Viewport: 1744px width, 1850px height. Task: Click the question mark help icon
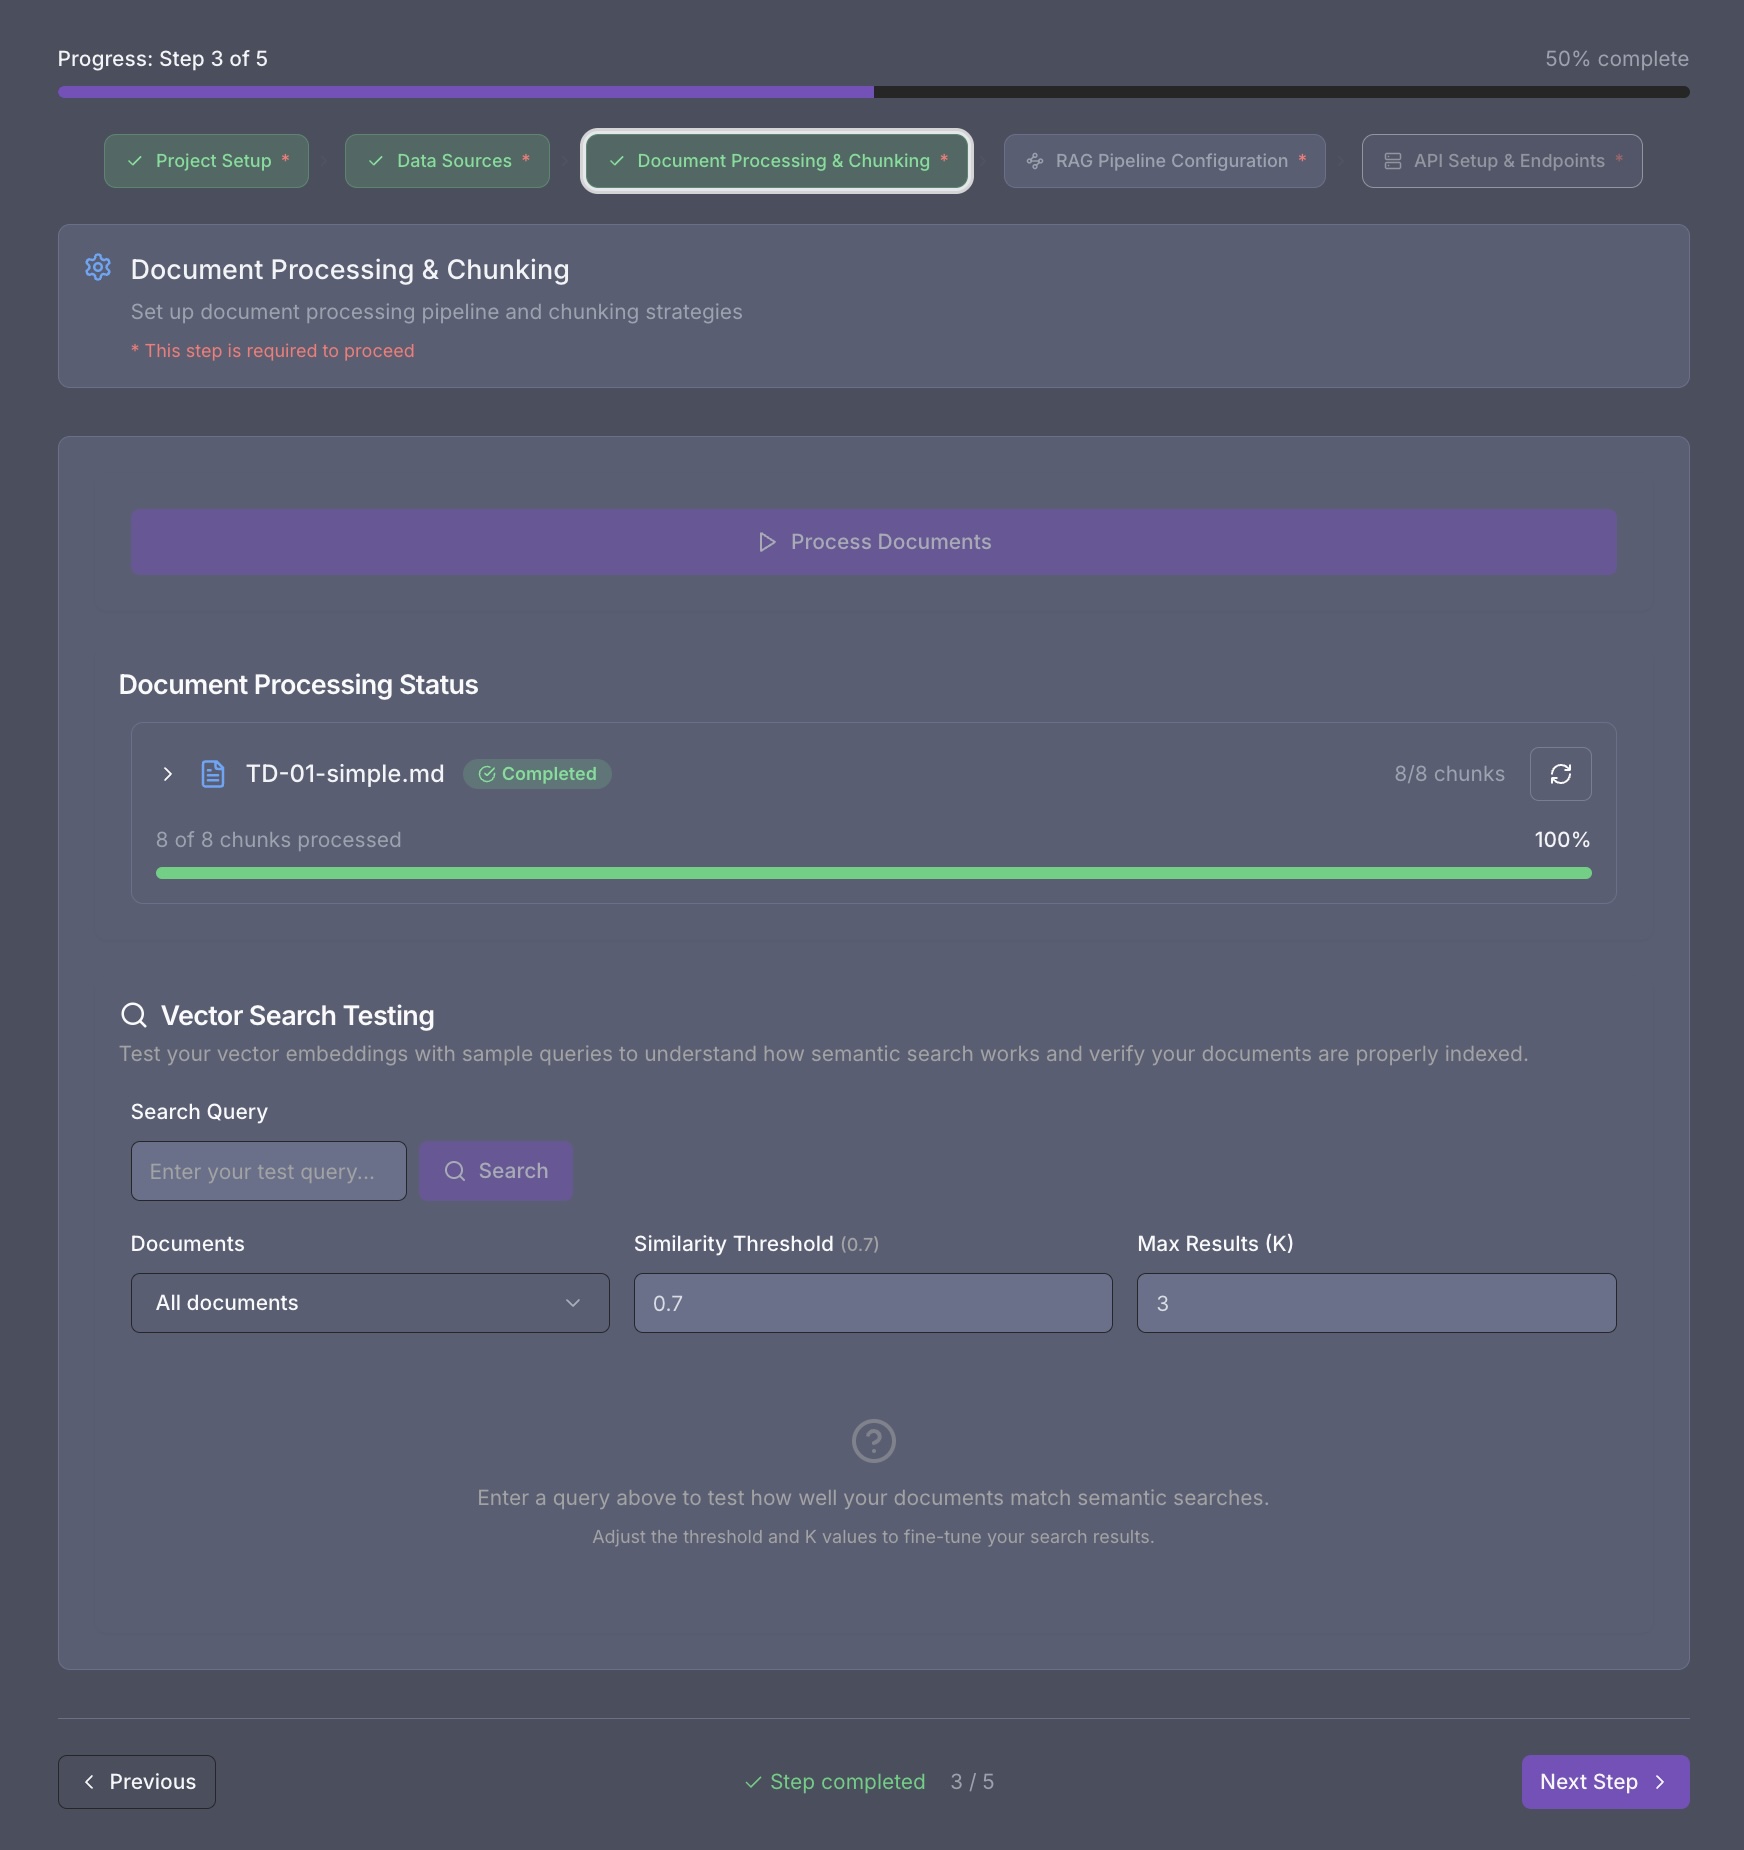[873, 1441]
